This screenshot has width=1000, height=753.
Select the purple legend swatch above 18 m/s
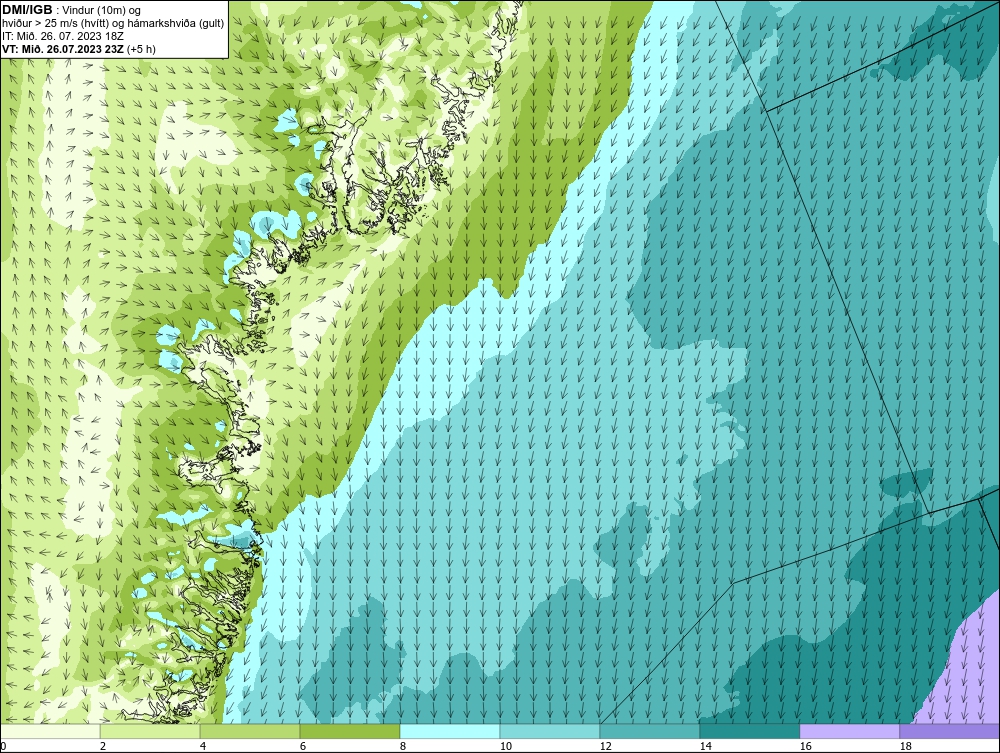tap(949, 731)
